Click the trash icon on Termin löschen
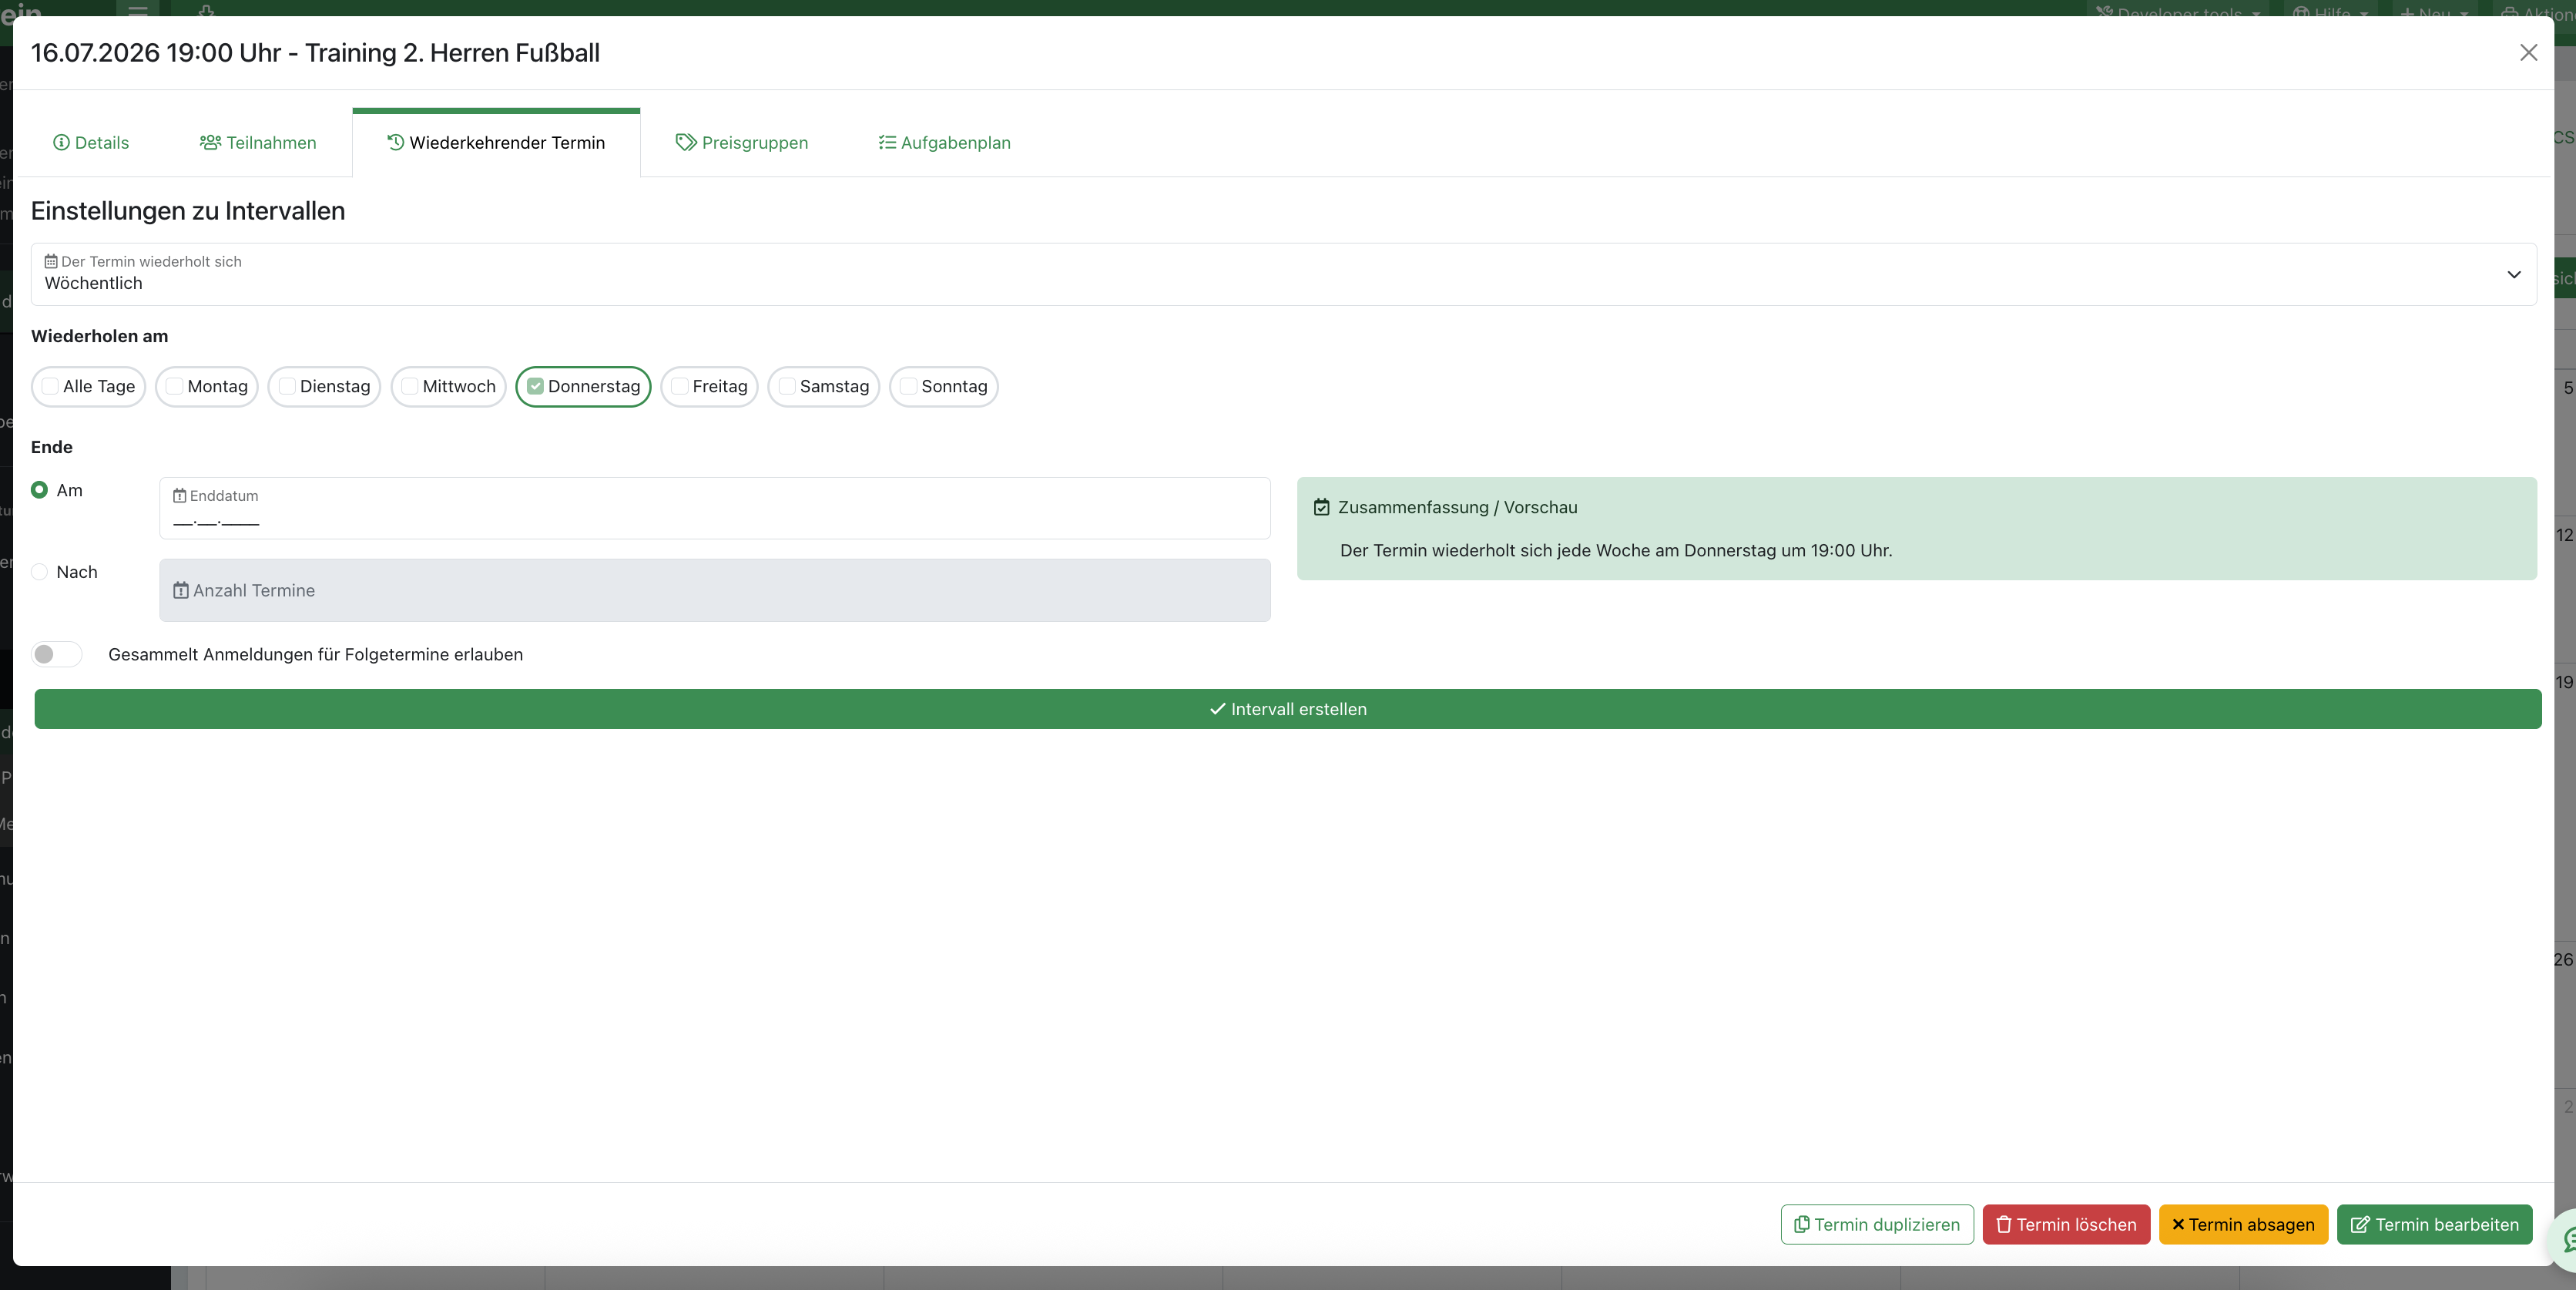Viewport: 2576px width, 1290px height. coord(2003,1224)
